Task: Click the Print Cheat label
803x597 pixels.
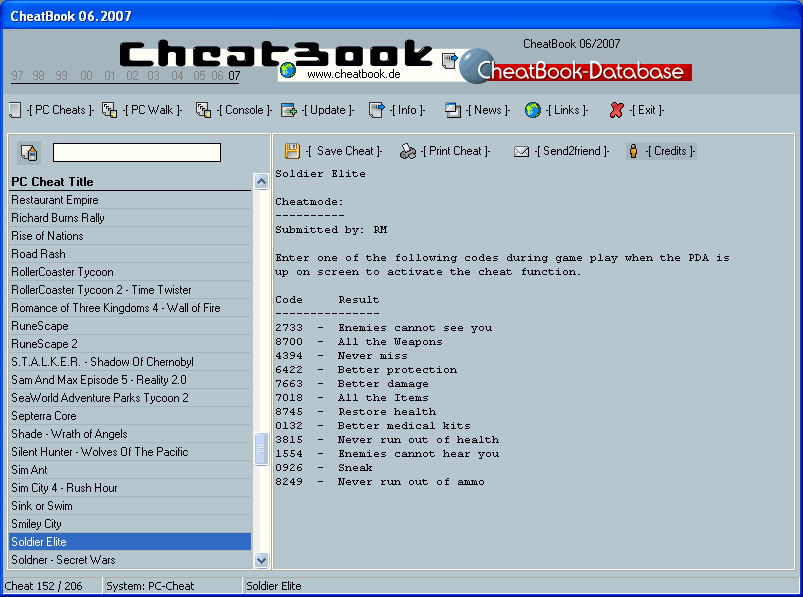Action: 455,151
